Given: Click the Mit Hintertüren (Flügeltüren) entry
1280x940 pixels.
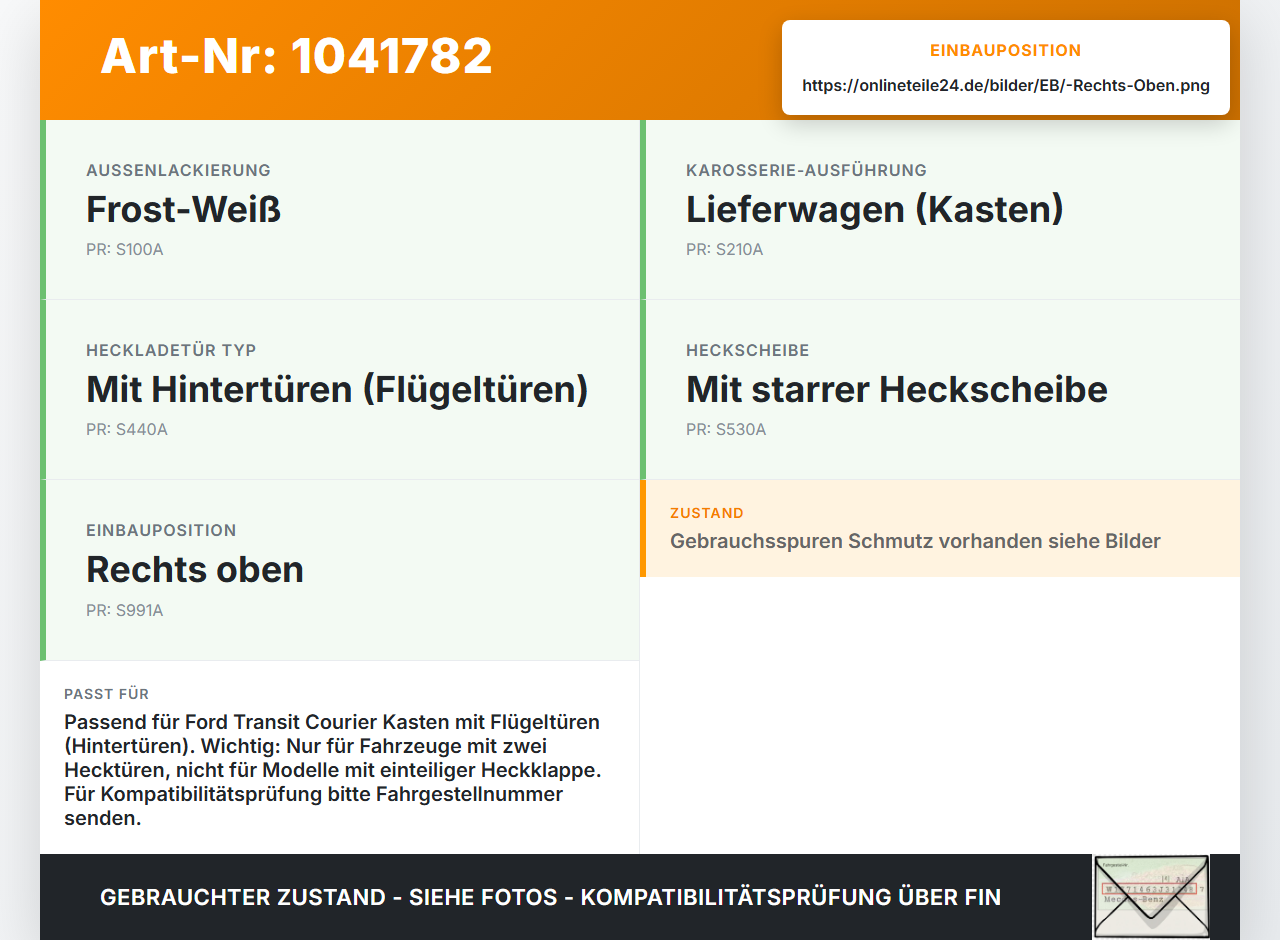Looking at the screenshot, I should 337,390.
